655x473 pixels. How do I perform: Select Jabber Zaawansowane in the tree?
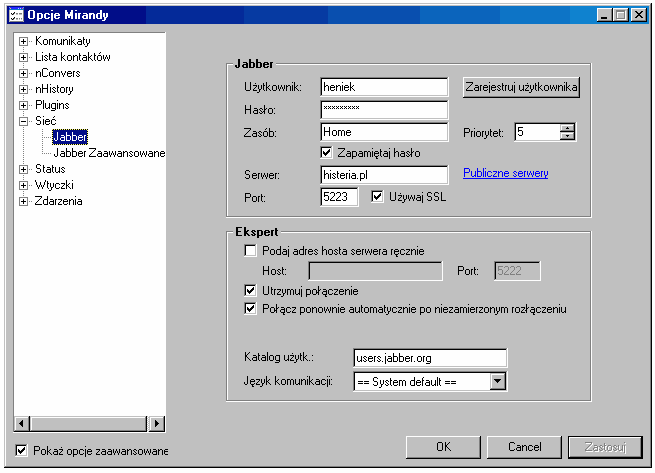click(x=108, y=153)
